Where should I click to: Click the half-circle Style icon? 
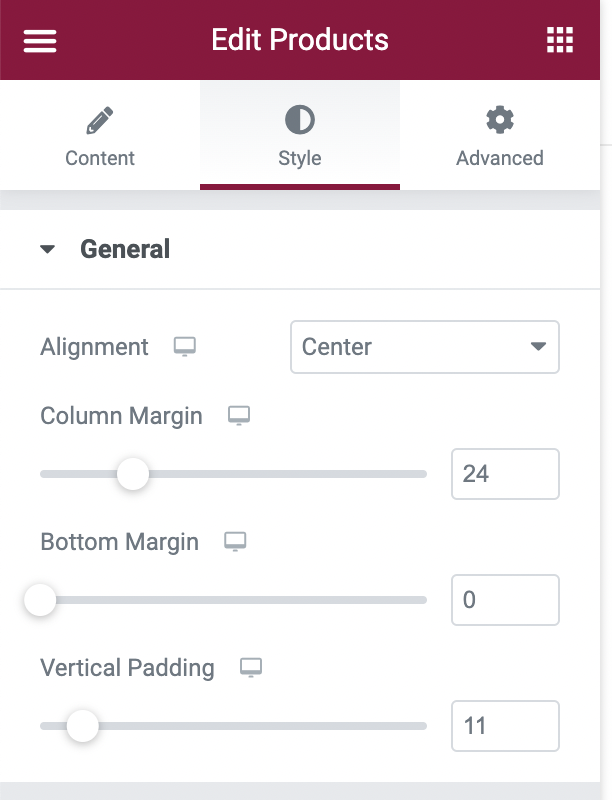[300, 120]
